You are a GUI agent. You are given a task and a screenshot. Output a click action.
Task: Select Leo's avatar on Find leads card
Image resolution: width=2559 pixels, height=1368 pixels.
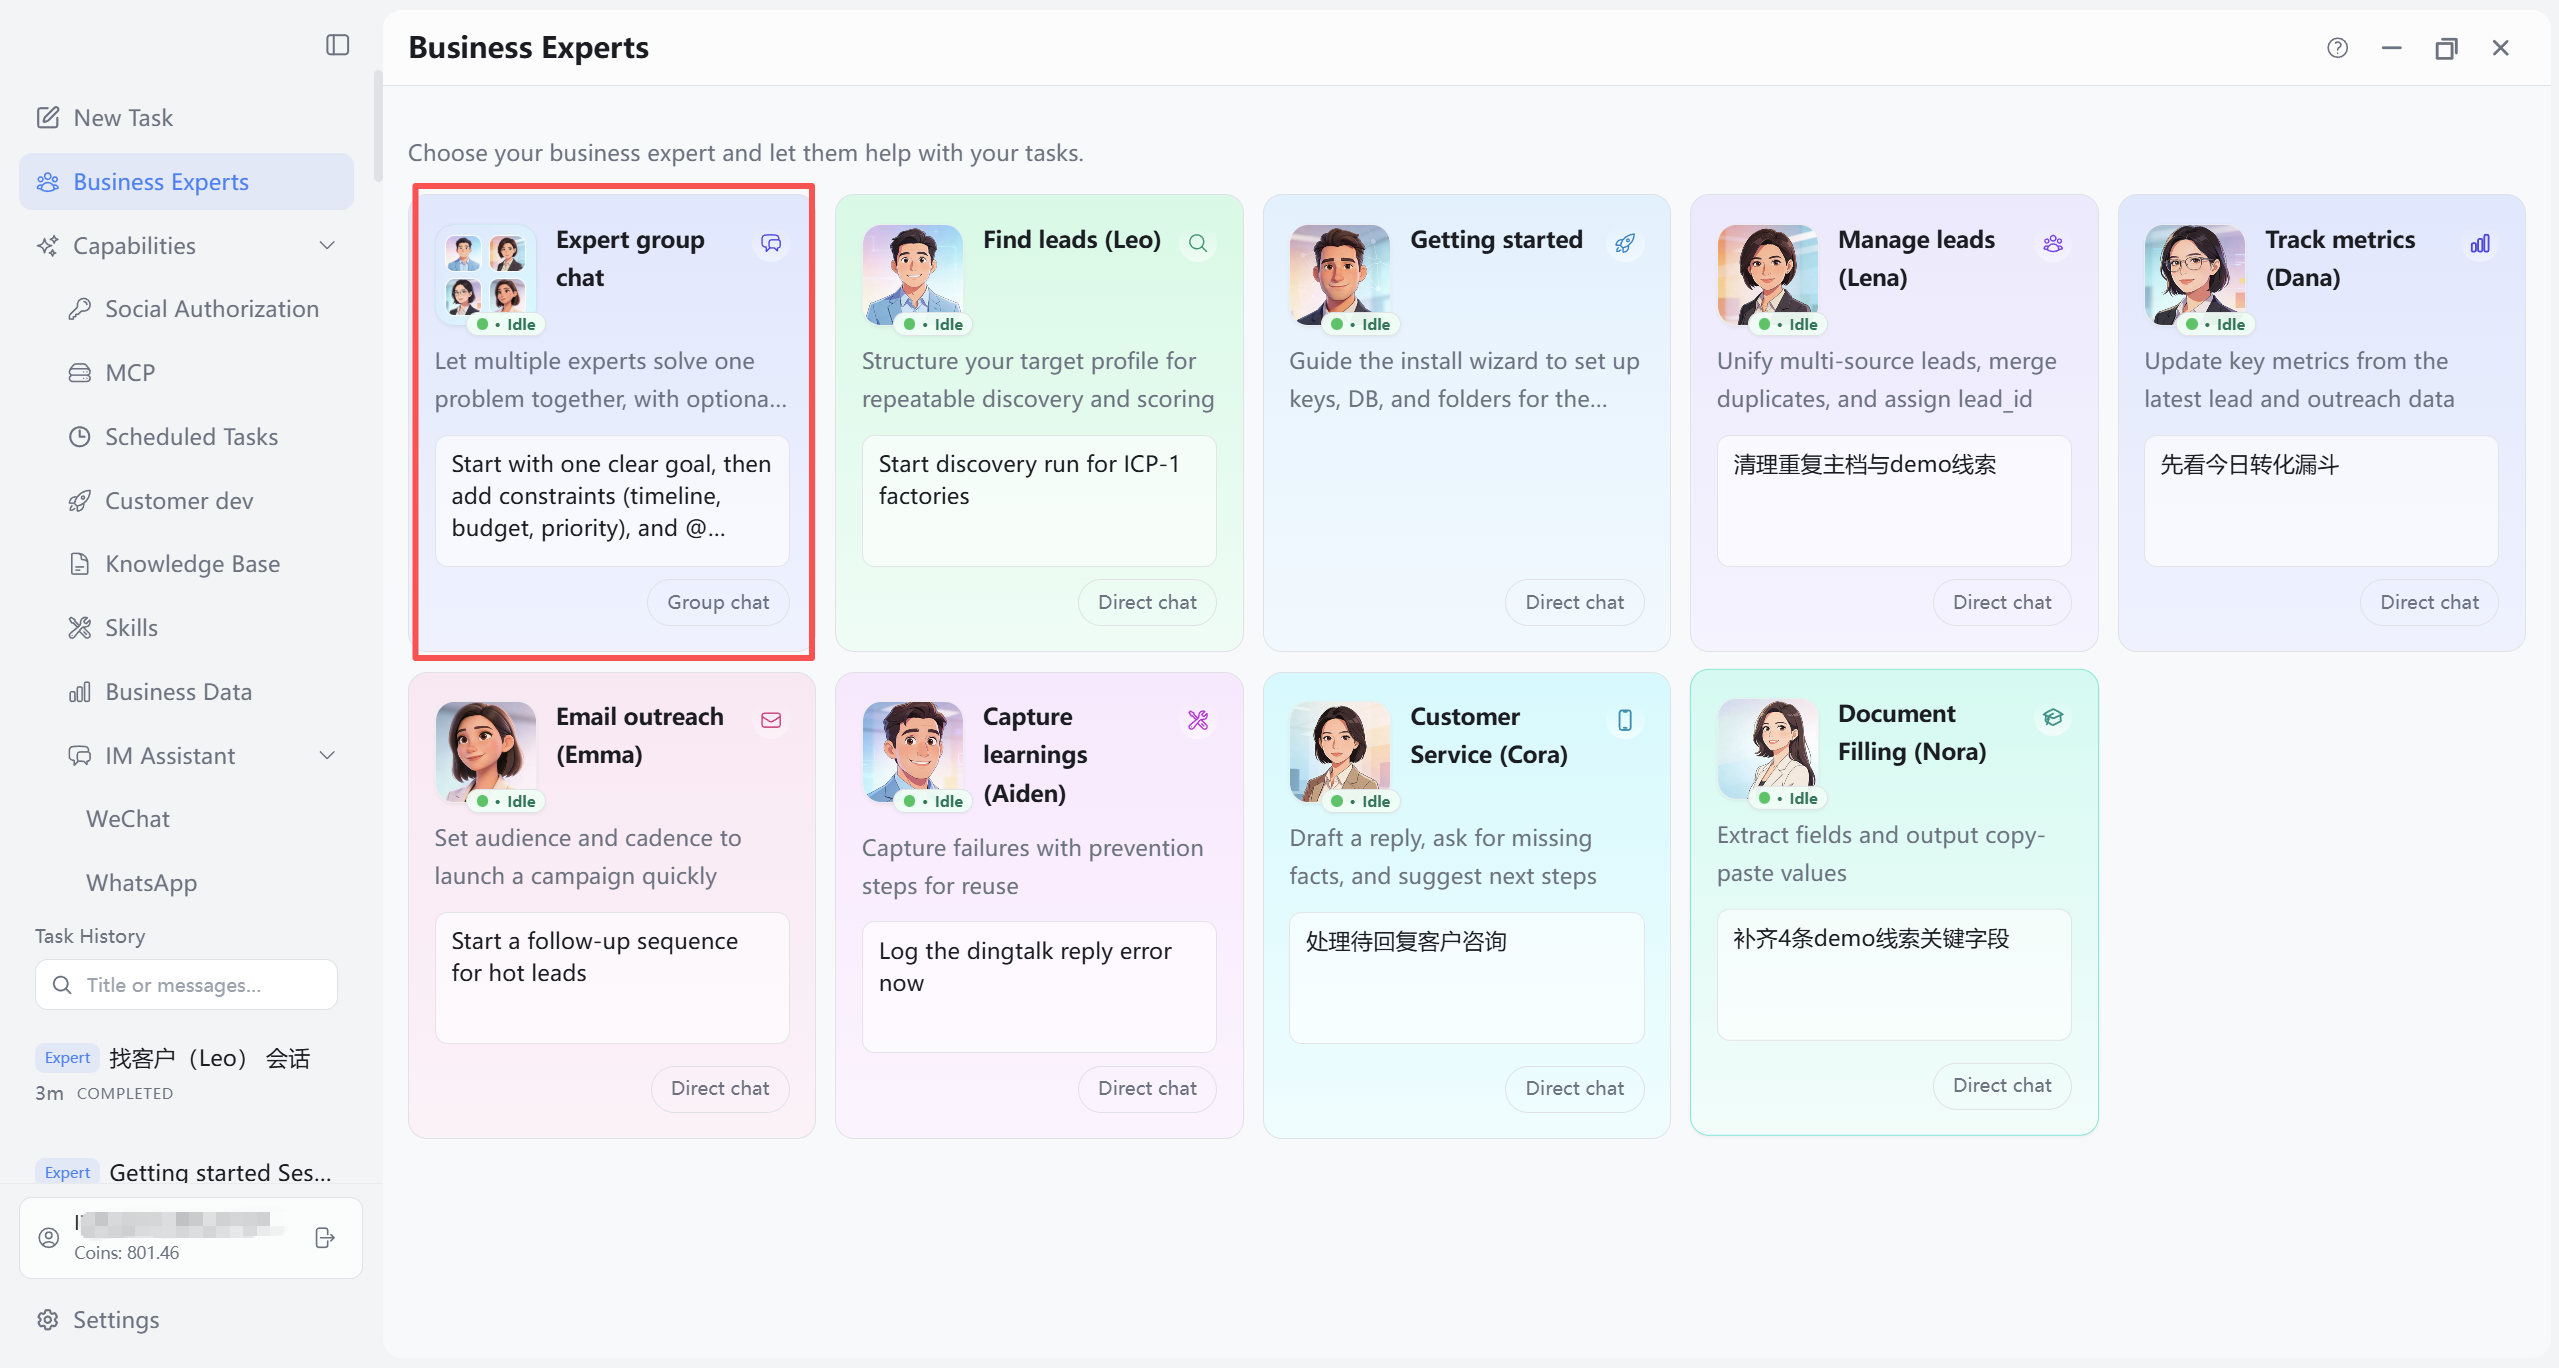coord(912,275)
